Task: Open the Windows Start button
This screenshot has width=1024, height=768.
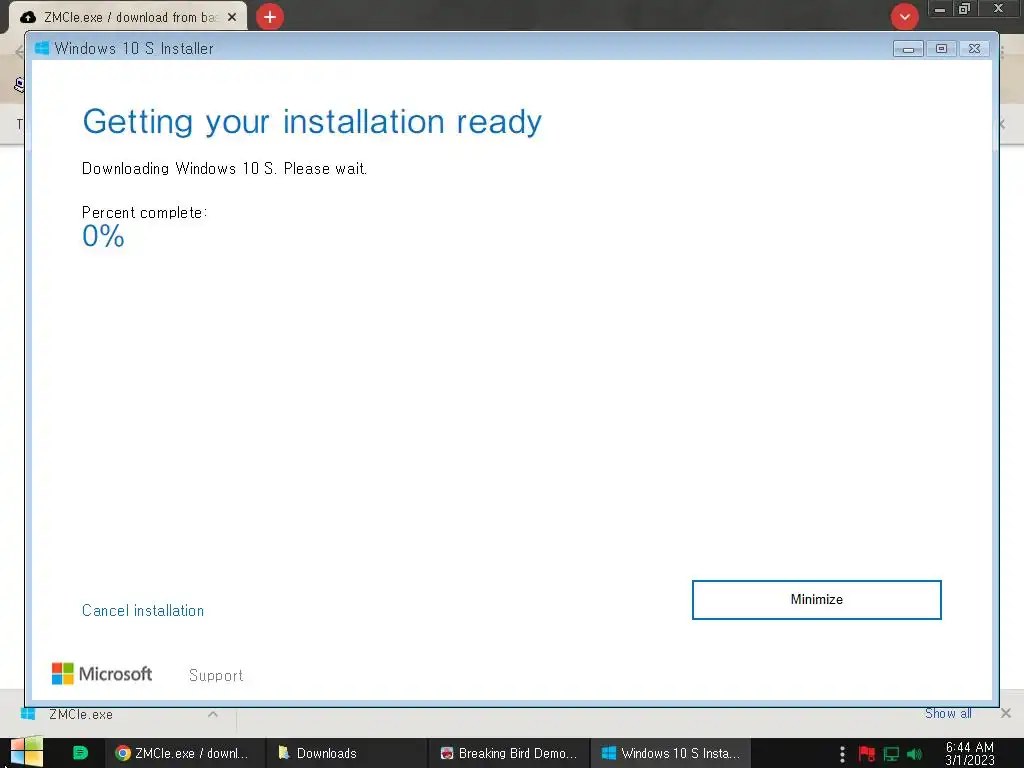Action: [27, 753]
